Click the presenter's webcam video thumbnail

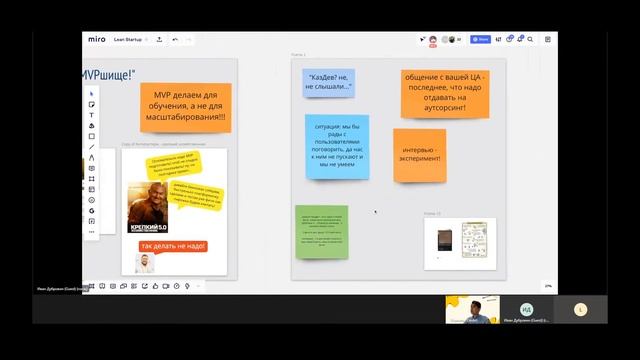click(473, 310)
